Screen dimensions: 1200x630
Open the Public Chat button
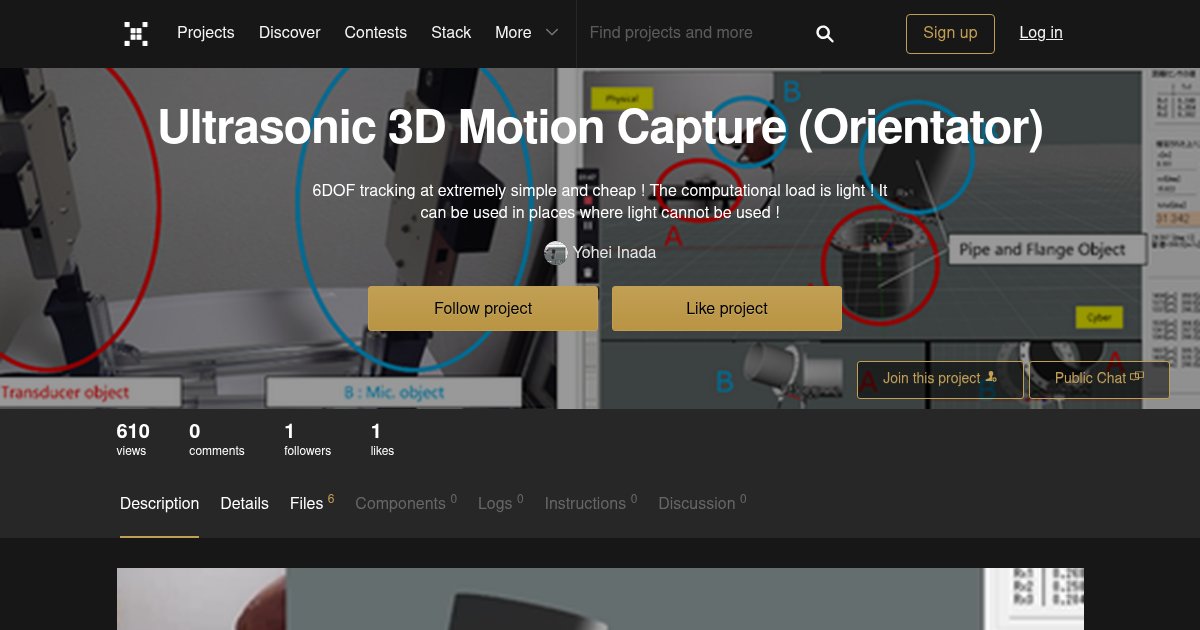tap(1099, 379)
